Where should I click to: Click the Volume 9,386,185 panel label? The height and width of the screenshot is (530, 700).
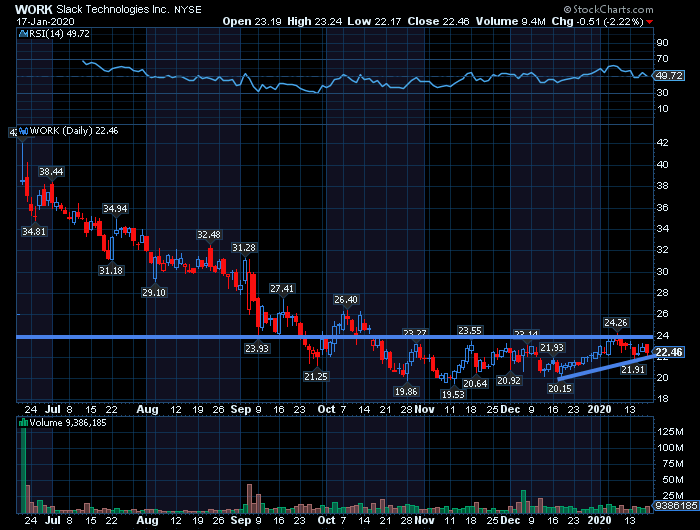coord(68,422)
